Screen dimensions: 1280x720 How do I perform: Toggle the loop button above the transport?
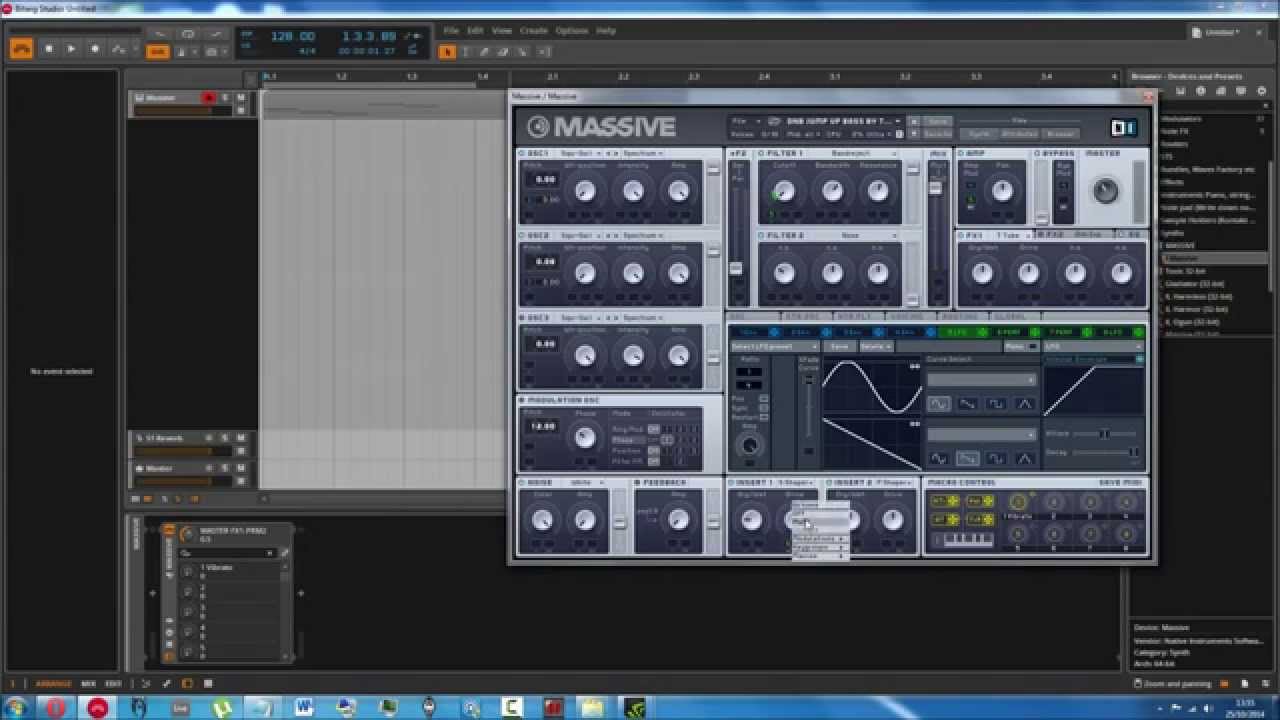click(187, 34)
